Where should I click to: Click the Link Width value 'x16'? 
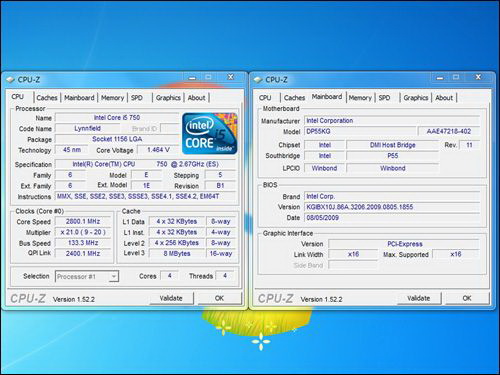pos(353,254)
